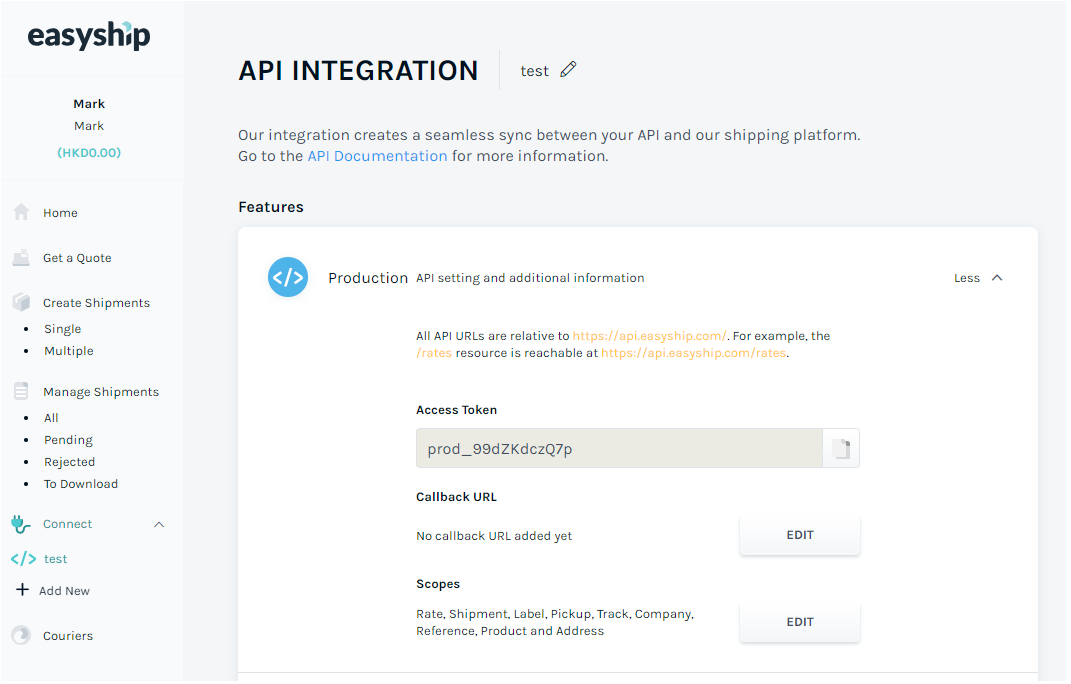Viewport: 1071px width, 684px height.
Task: Click the plus icon for Add New
Action: (23, 590)
